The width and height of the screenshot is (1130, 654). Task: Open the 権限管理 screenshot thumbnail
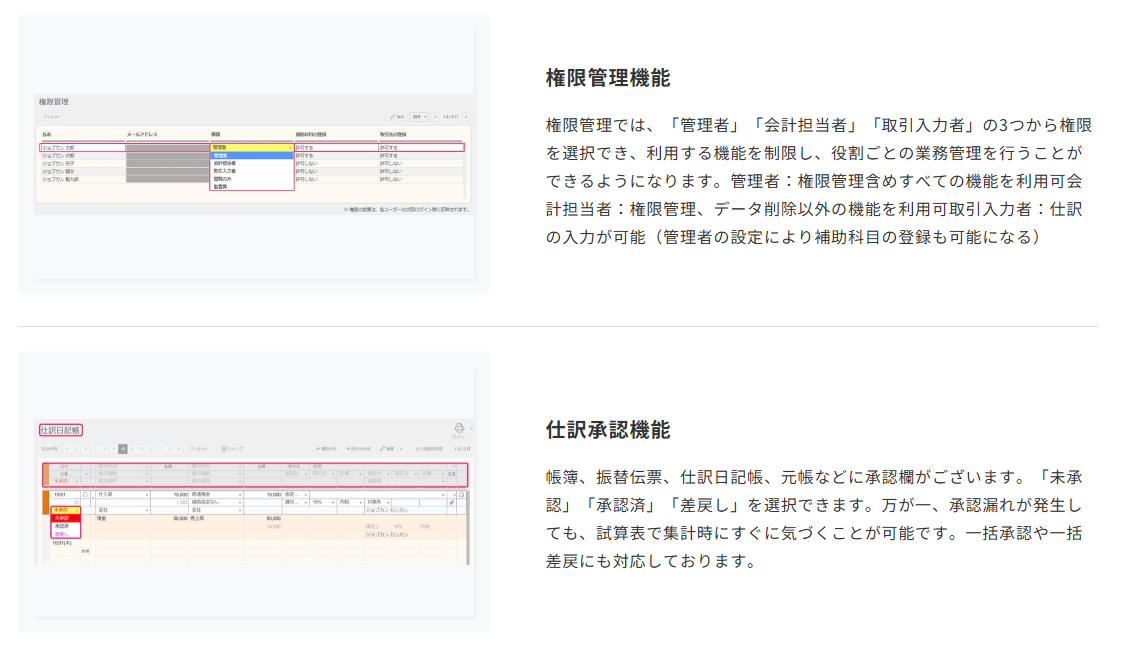[254, 154]
